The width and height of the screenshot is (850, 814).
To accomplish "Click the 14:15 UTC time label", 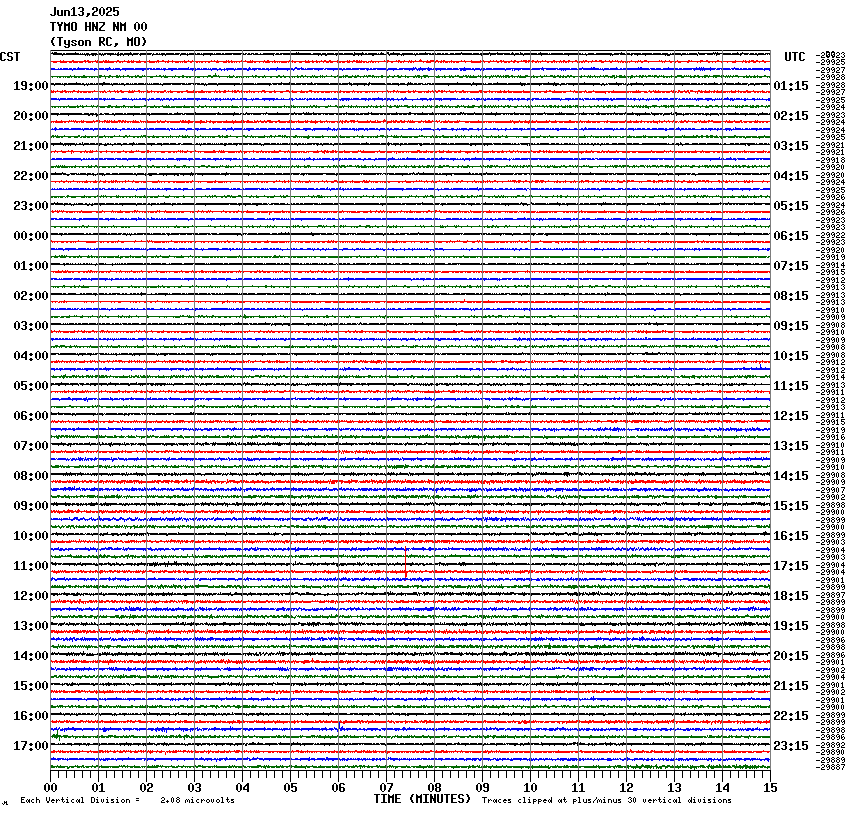I will 791,476.
